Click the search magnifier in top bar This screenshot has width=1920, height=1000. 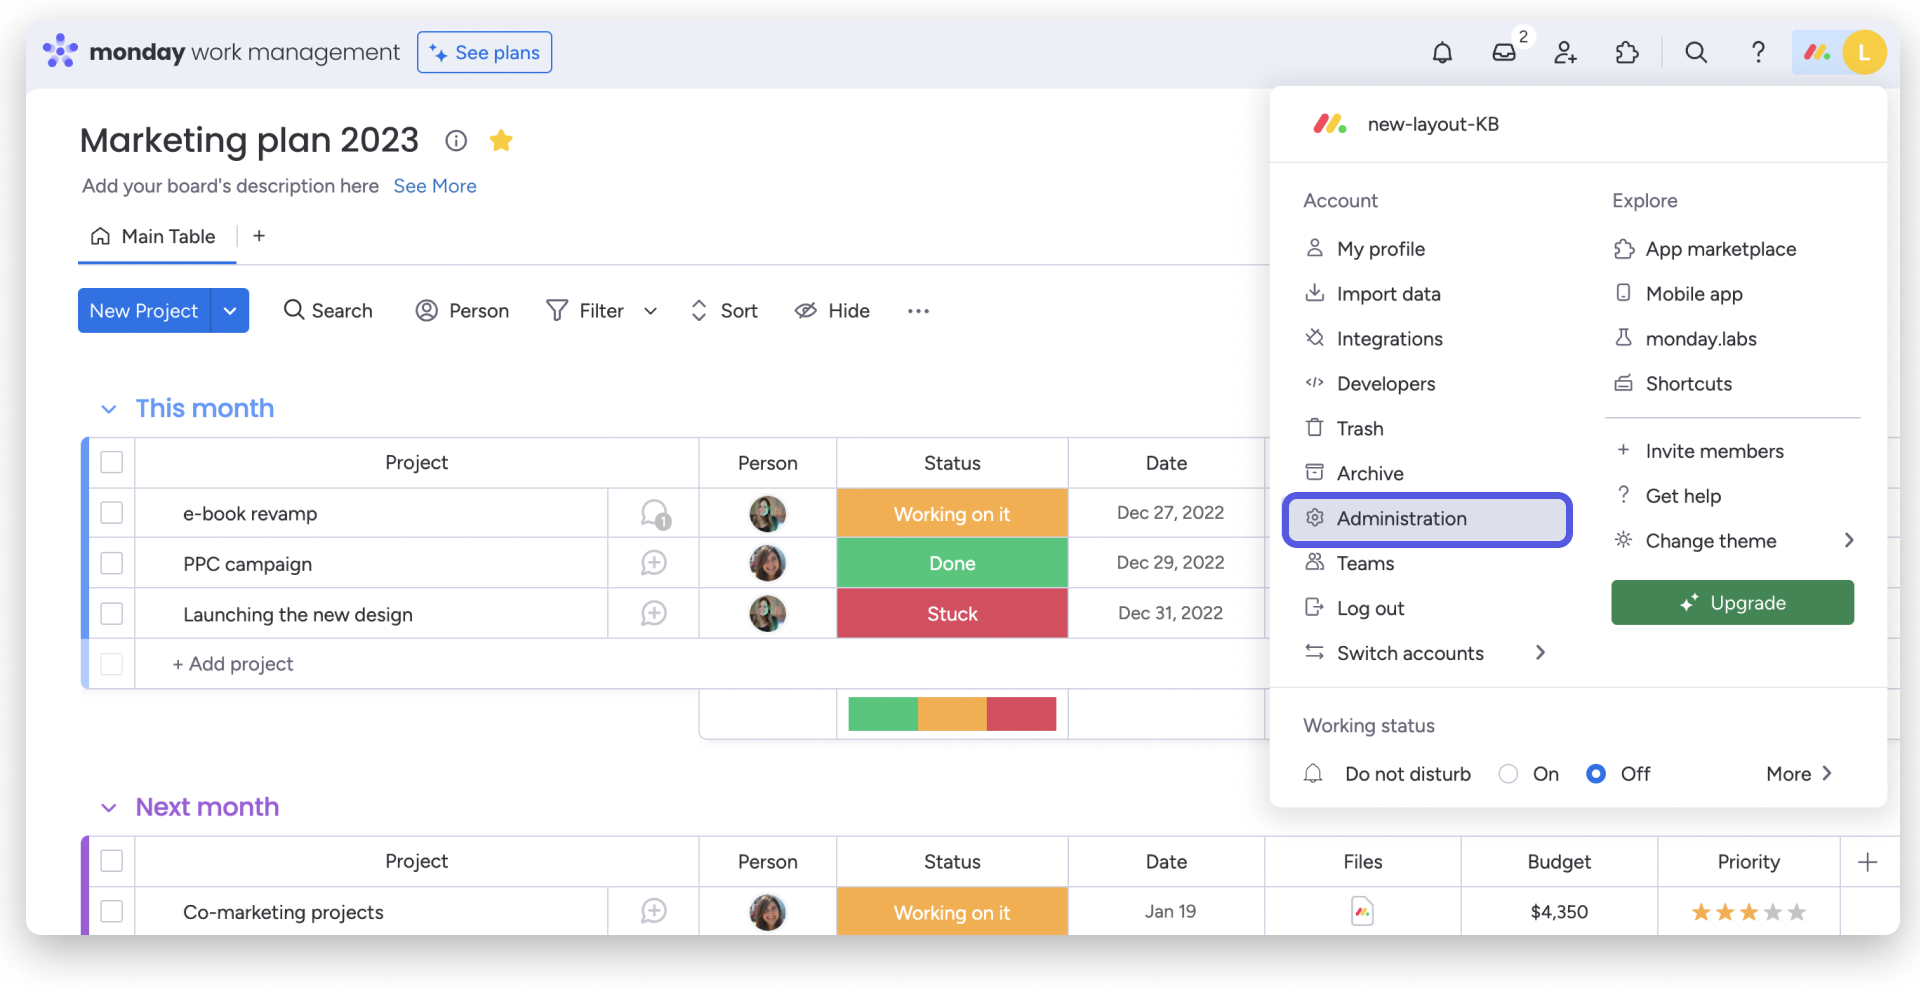point(1696,52)
